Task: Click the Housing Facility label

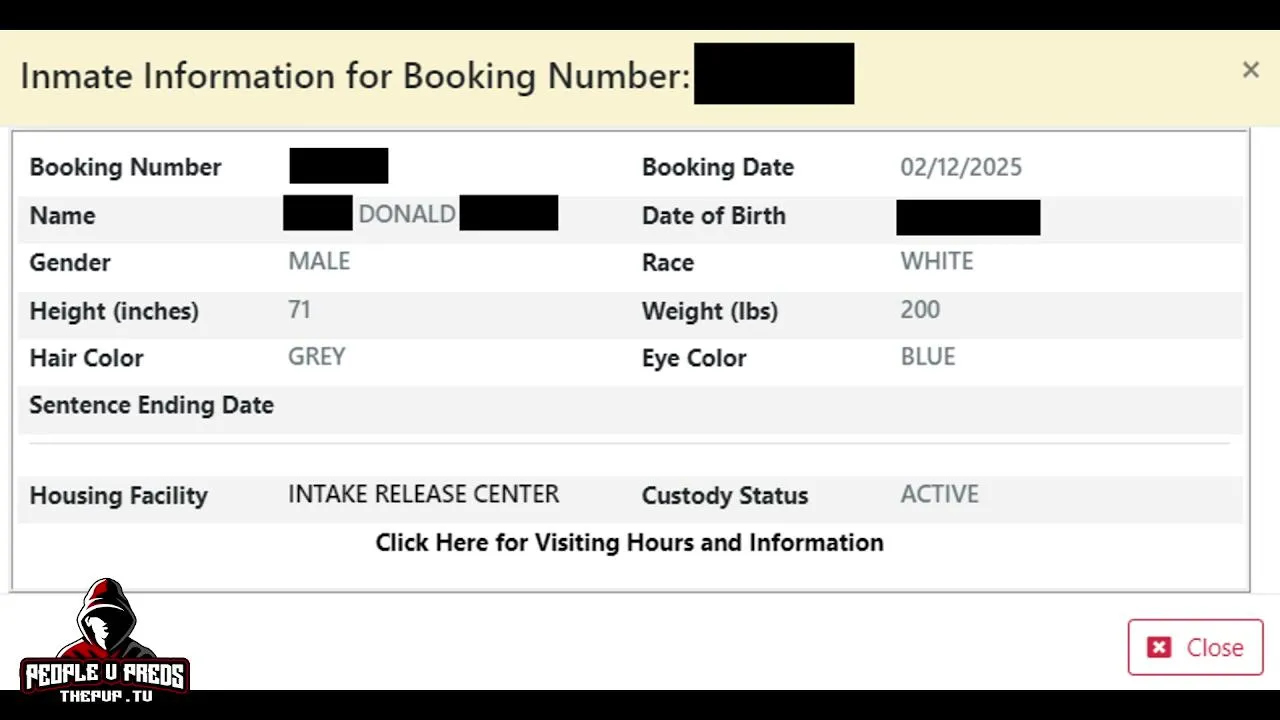Action: coord(118,496)
